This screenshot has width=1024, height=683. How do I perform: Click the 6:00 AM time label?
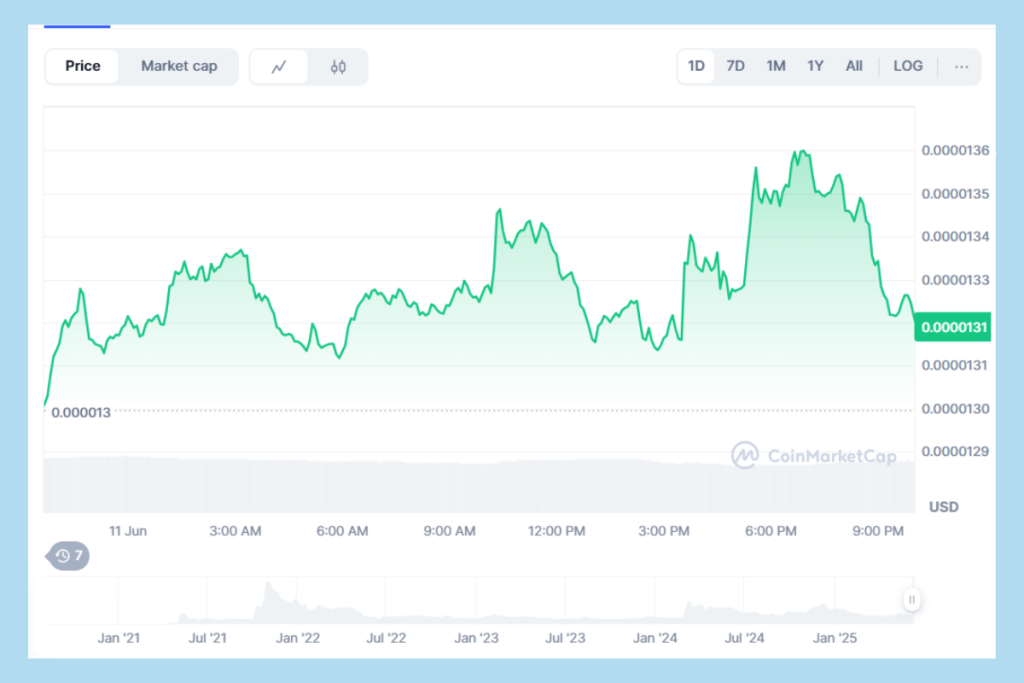[342, 531]
